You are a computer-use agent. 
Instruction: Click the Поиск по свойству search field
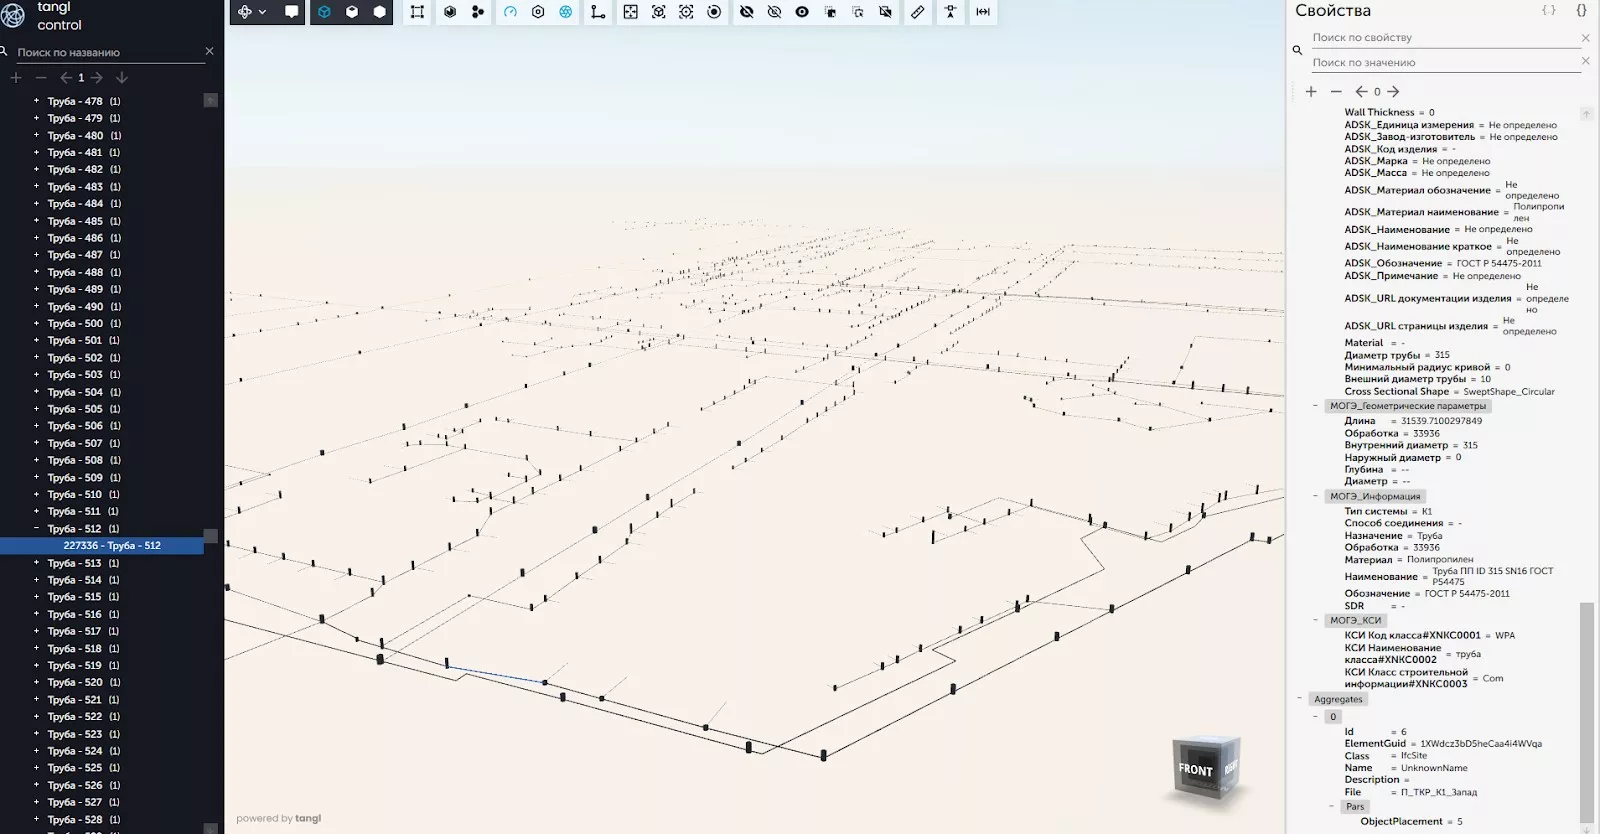1440,37
